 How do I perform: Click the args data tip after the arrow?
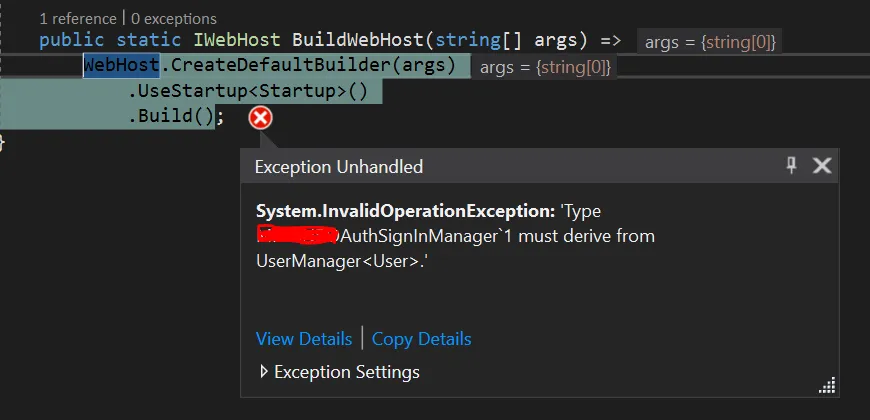(710, 41)
